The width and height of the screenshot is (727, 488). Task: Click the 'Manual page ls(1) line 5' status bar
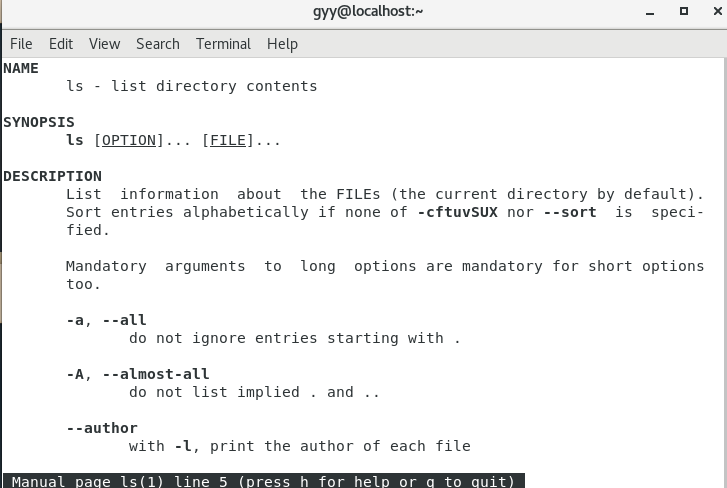click(264, 481)
